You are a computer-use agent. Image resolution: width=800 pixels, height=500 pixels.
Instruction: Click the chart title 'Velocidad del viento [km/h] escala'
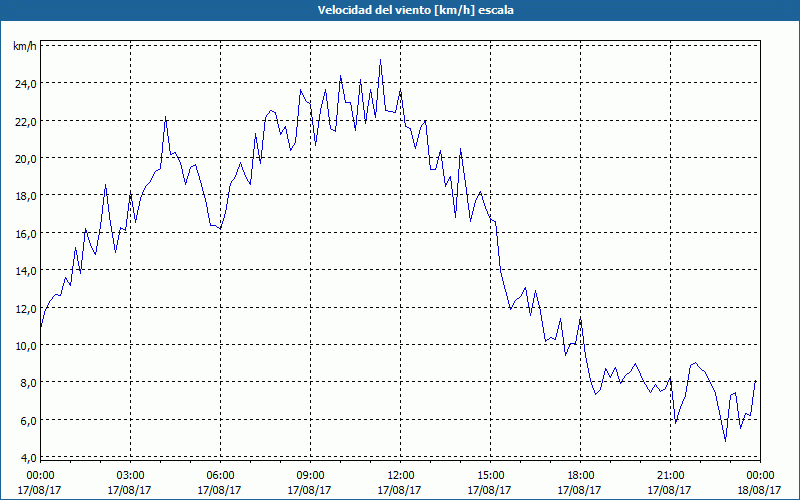[415, 10]
